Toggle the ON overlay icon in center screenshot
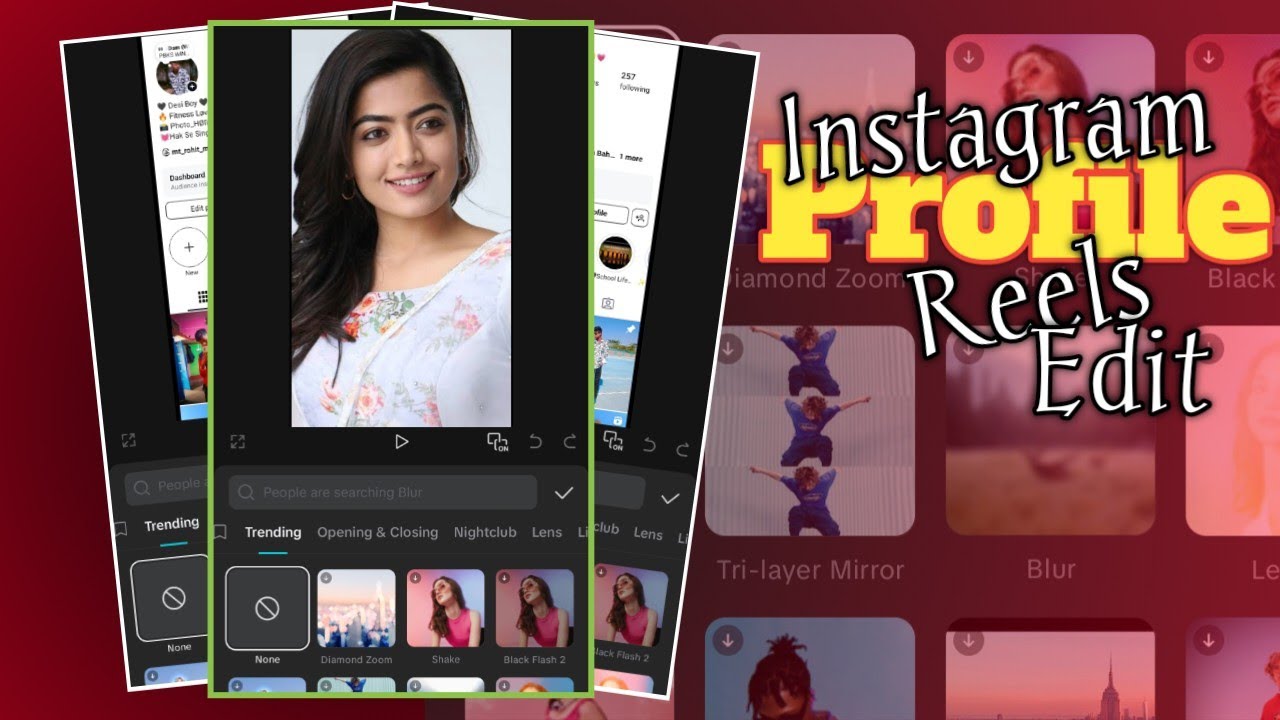Image resolution: width=1280 pixels, height=720 pixels. (x=497, y=442)
